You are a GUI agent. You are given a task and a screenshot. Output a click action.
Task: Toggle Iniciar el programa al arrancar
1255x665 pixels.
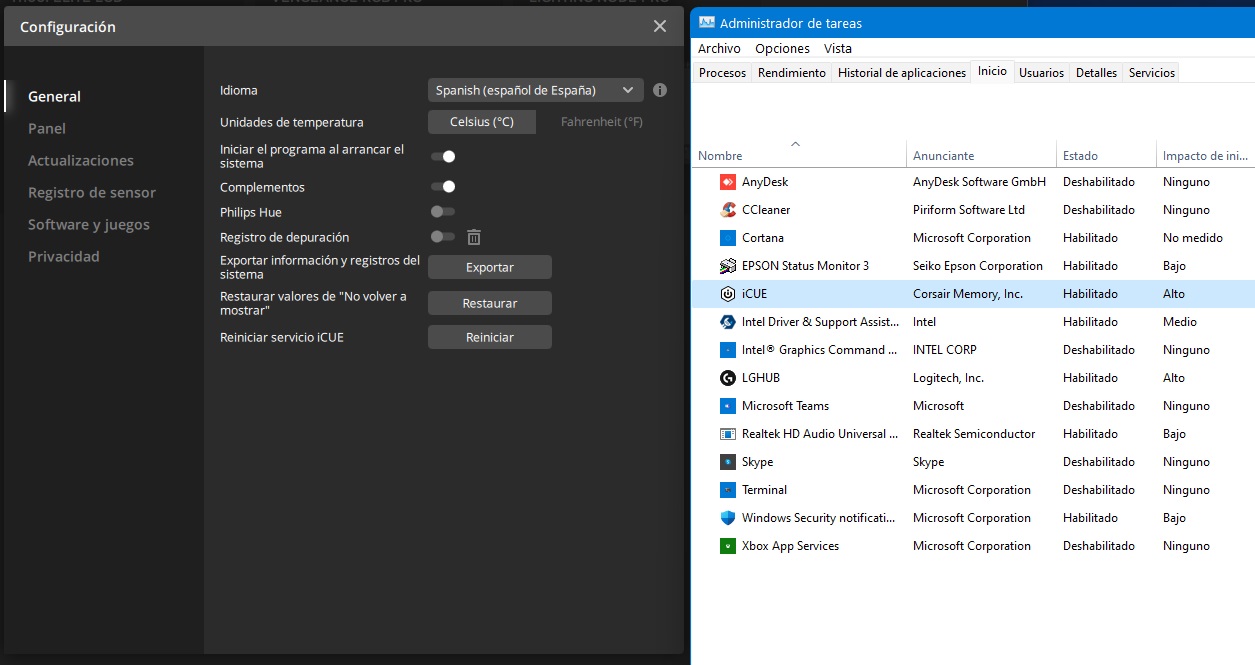443,156
